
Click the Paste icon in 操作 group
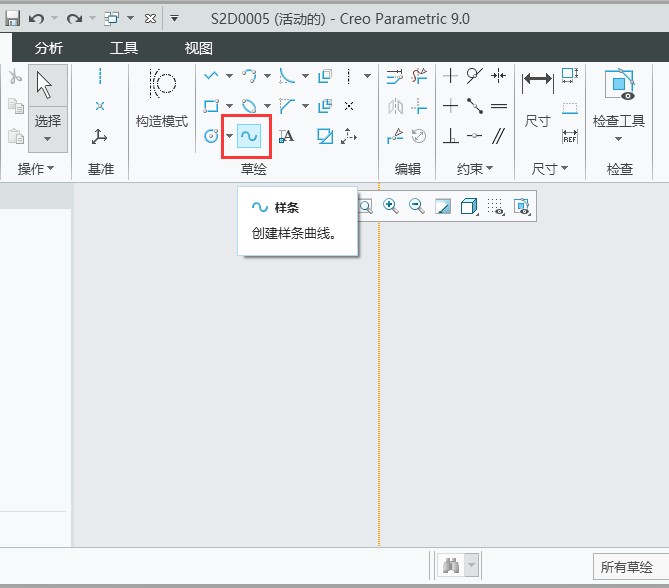click(16, 137)
